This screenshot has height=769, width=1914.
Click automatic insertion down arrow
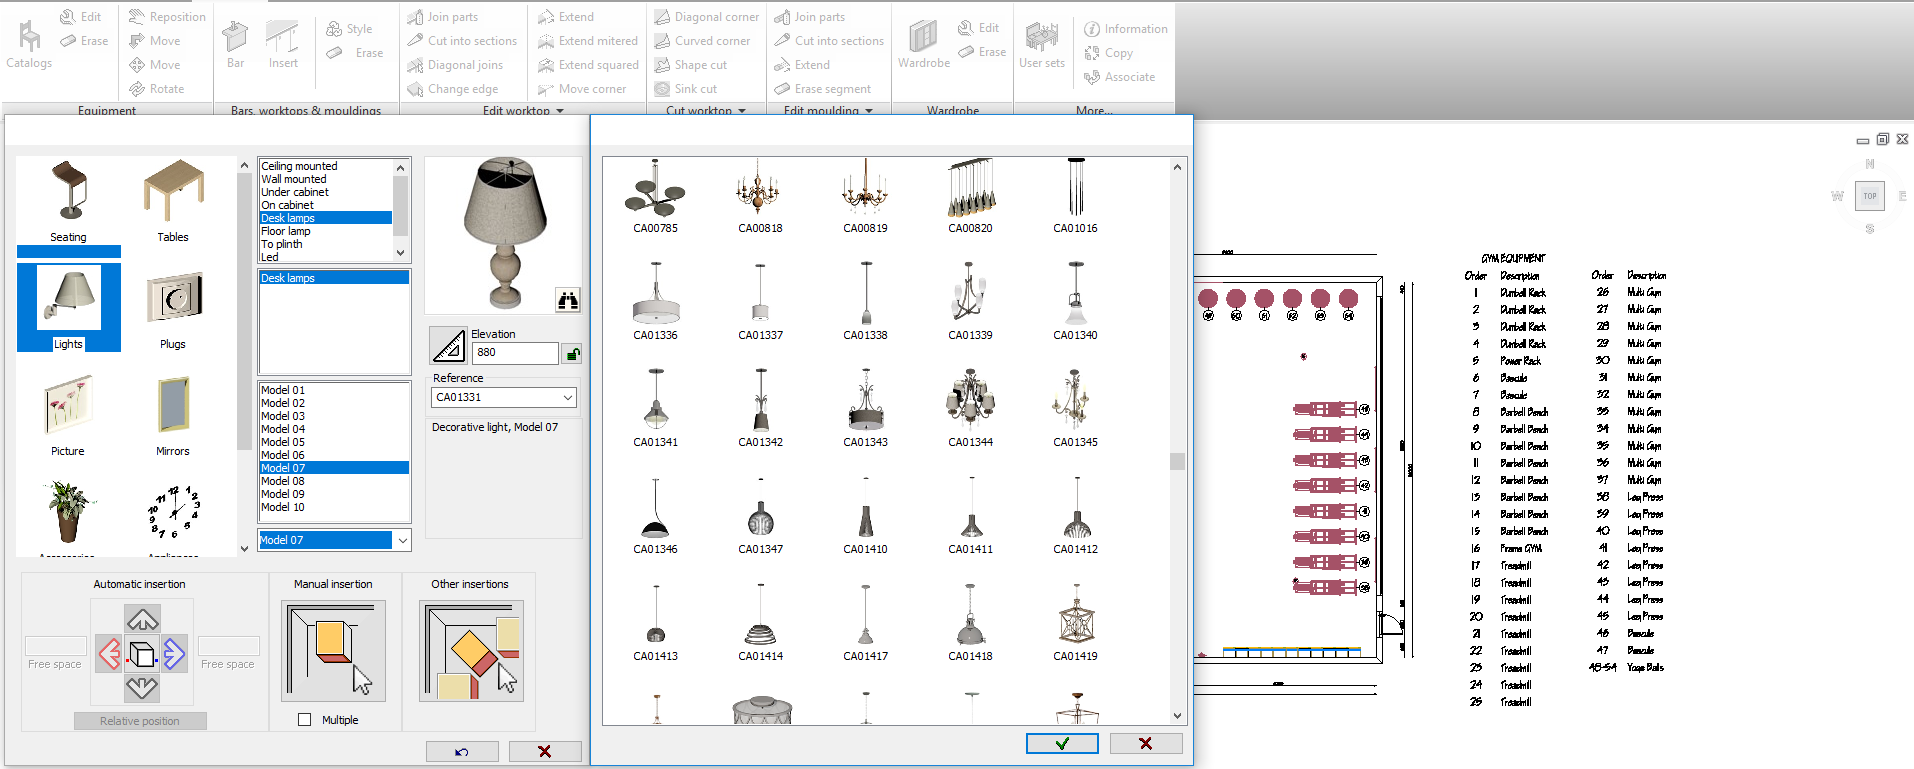tap(142, 688)
